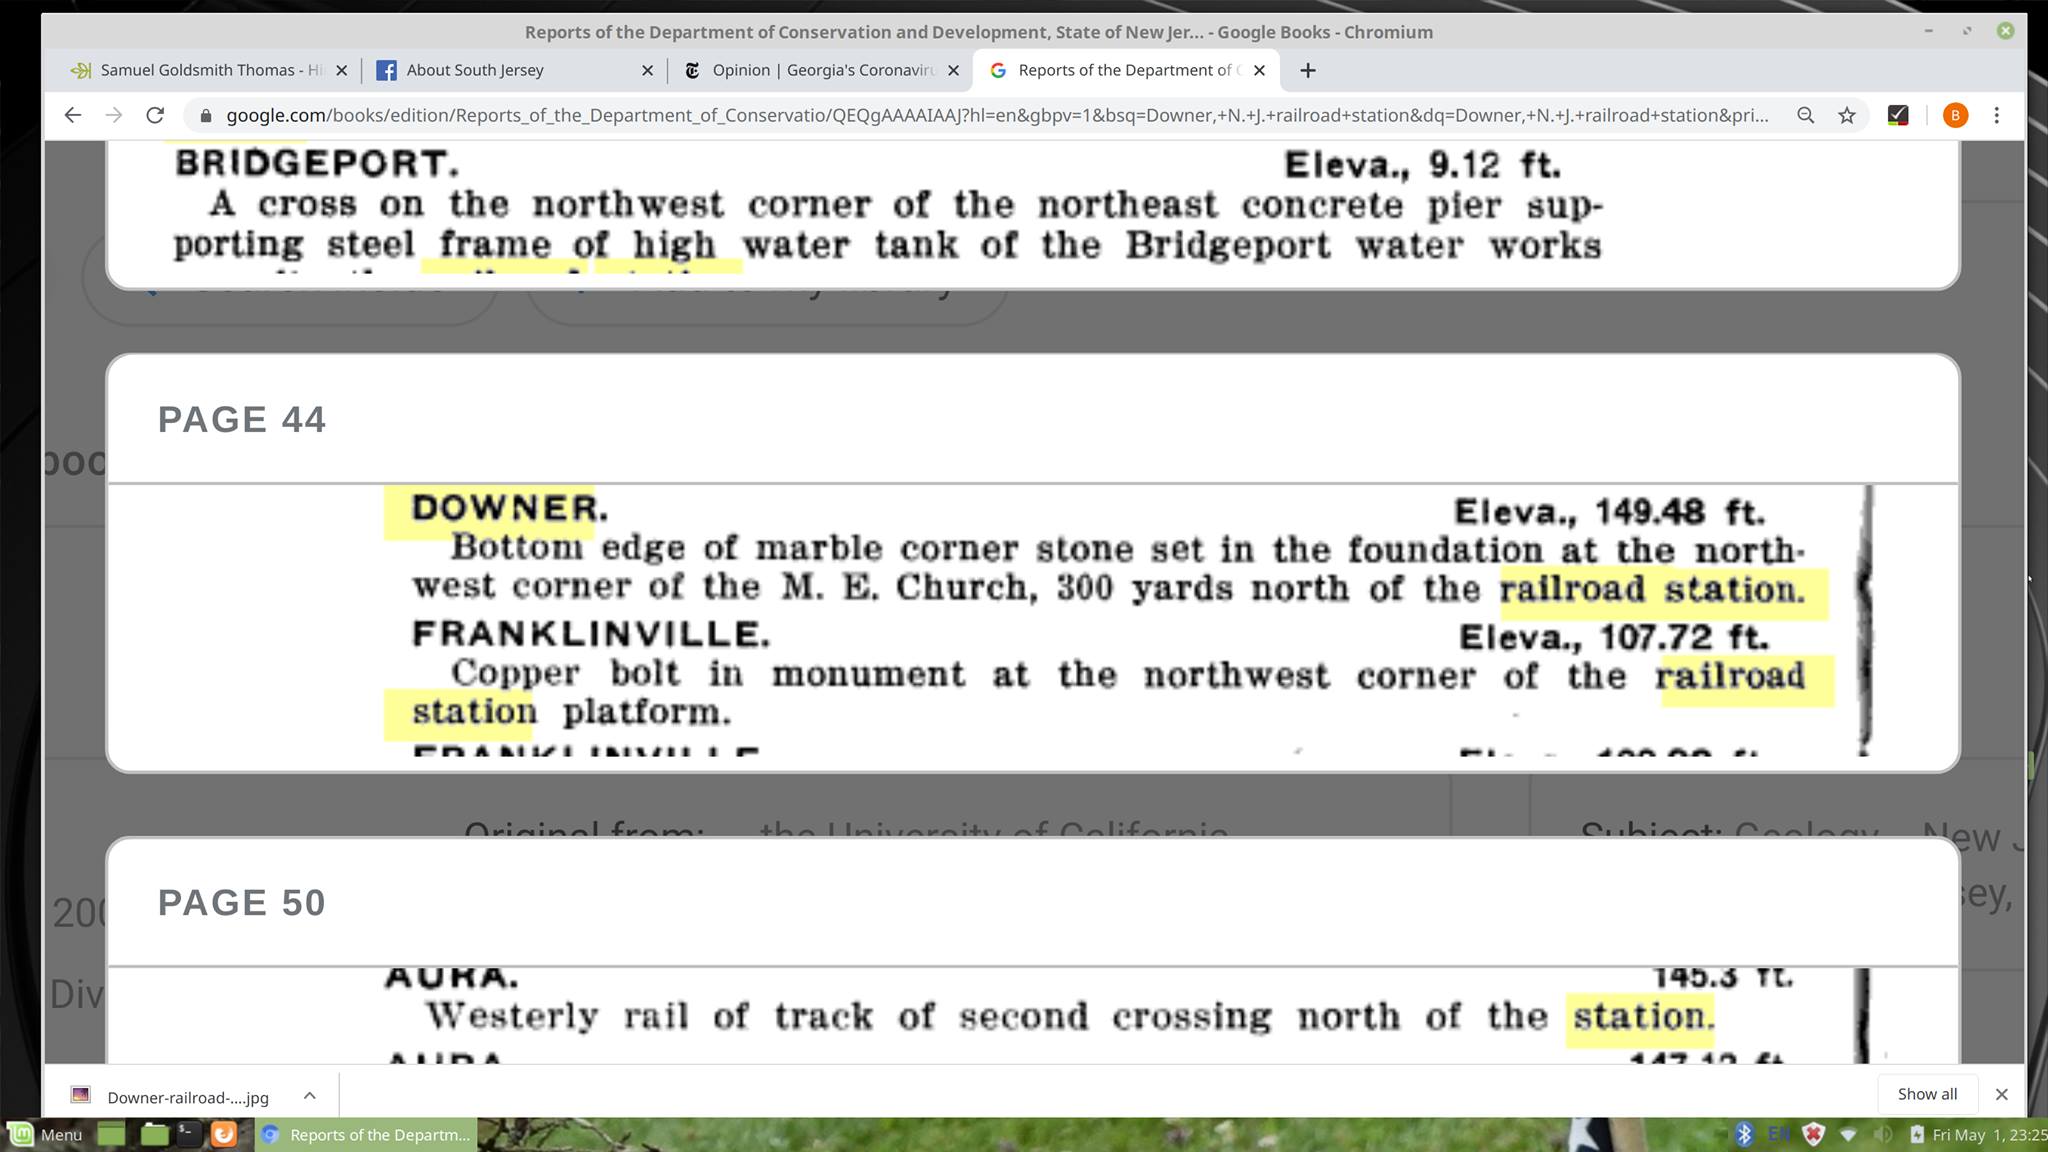Image resolution: width=2048 pixels, height=1152 pixels.
Task: Click the FRANKLINVILLE heading text
Action: (x=591, y=634)
